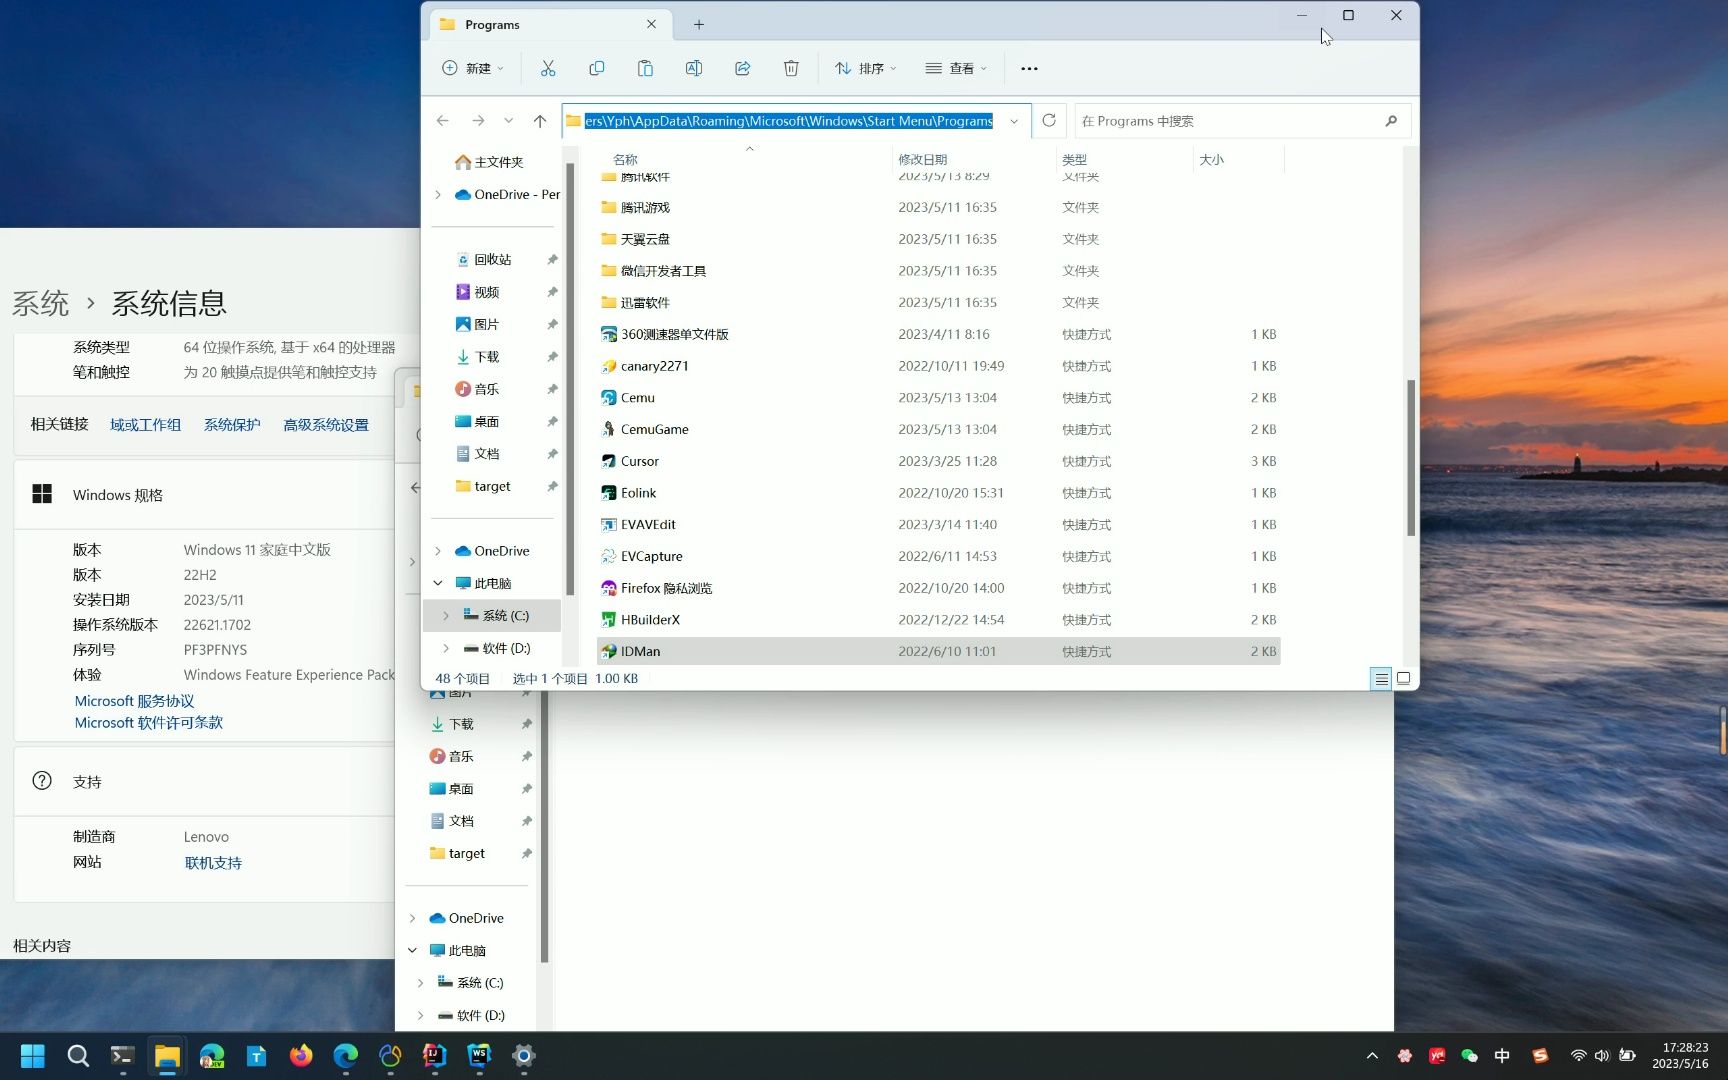The width and height of the screenshot is (1728, 1080).
Task: Expand OneDrive - Per tree node
Action: (x=438, y=195)
